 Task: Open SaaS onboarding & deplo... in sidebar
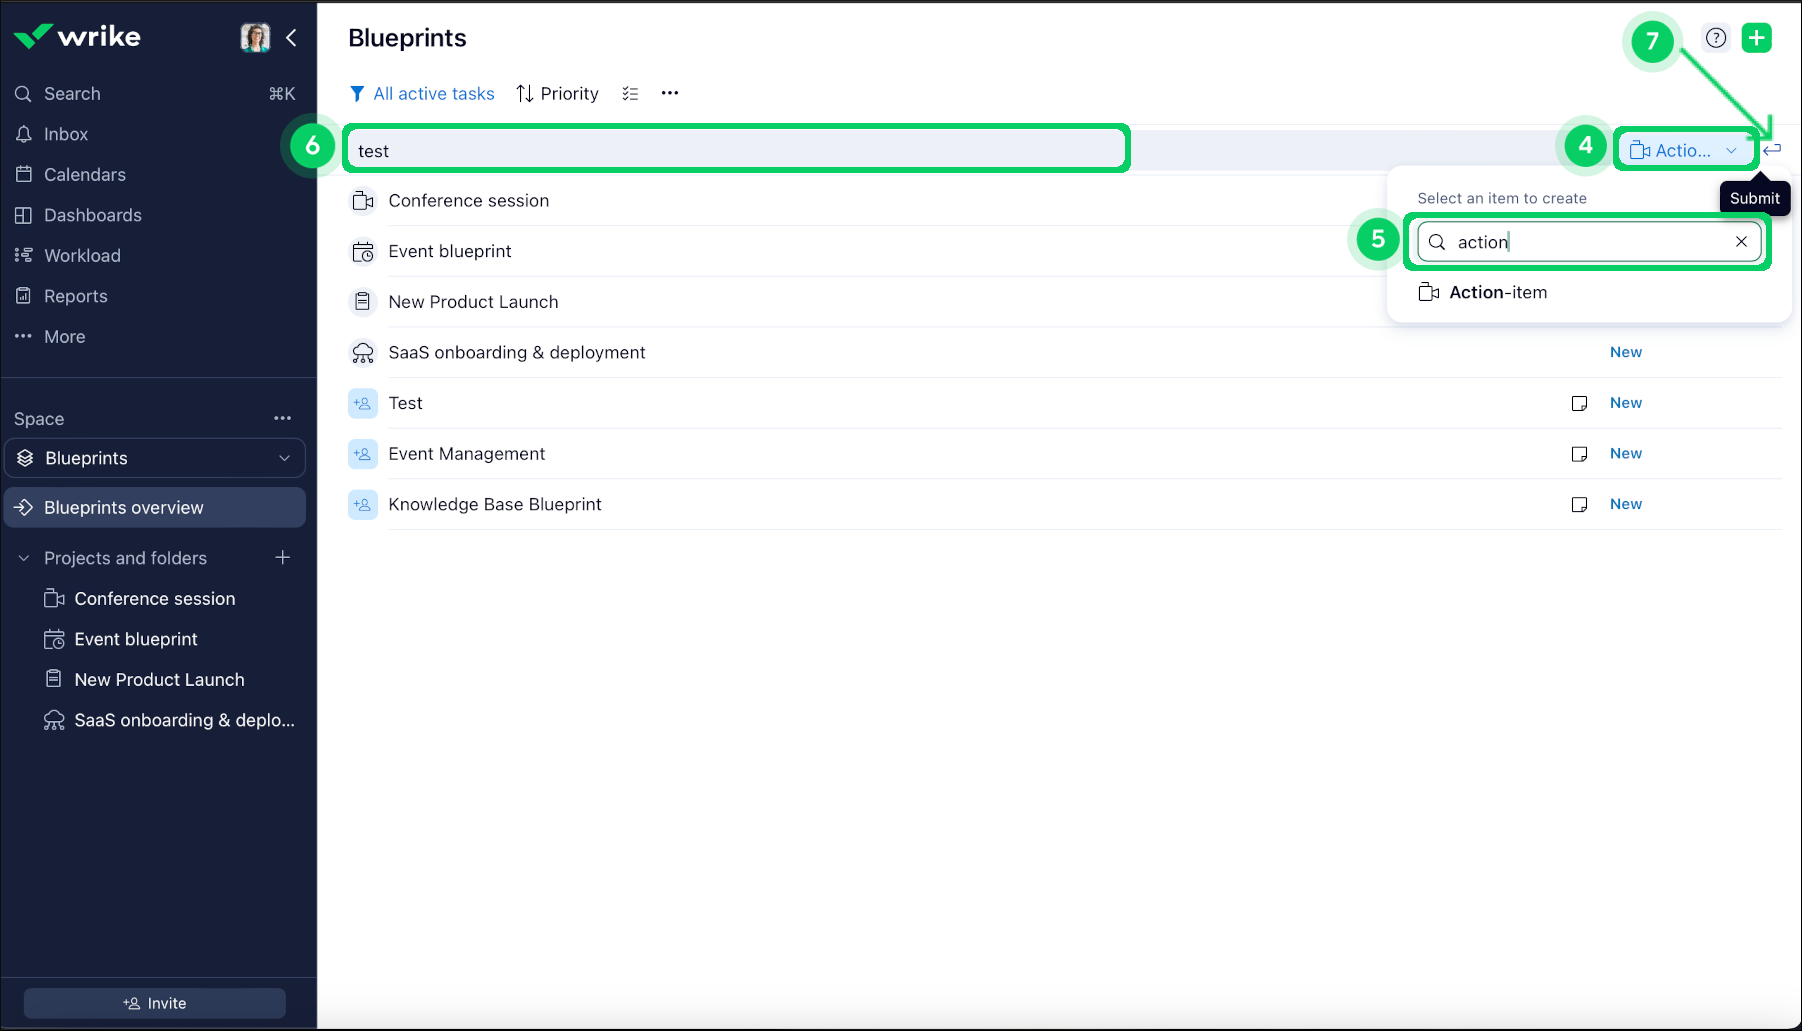(x=184, y=720)
